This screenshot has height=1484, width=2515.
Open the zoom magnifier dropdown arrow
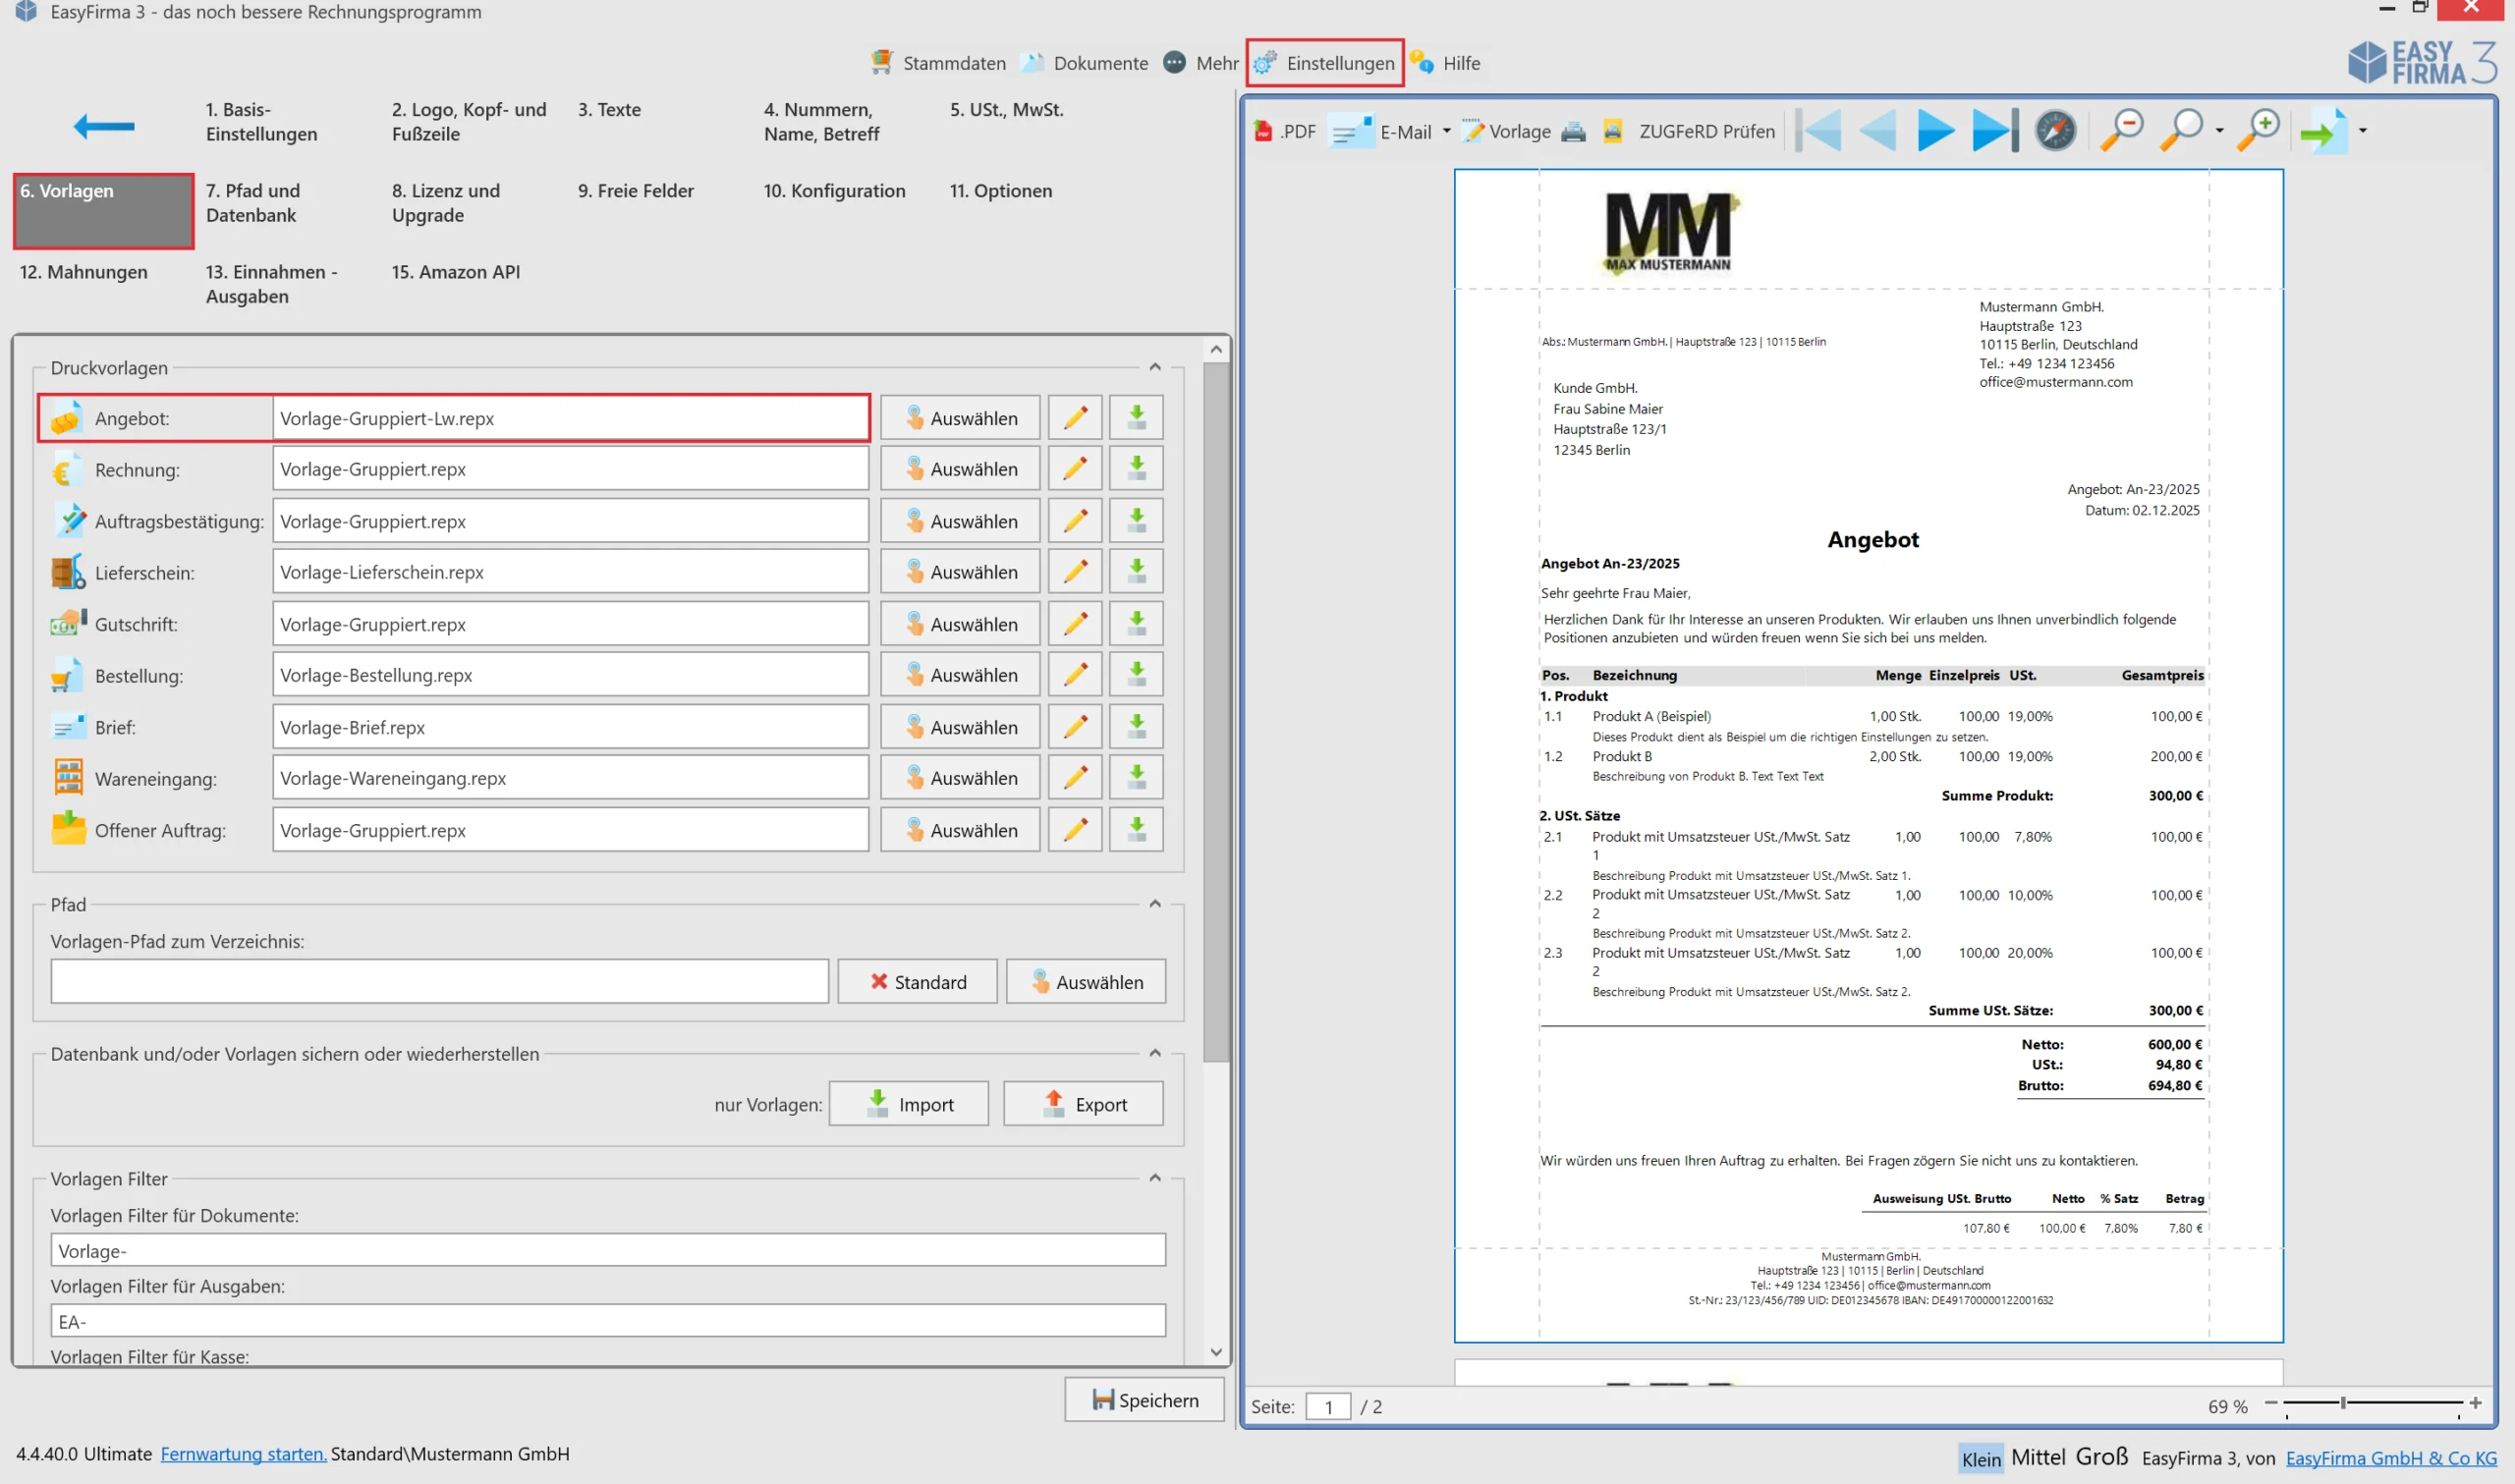click(x=2219, y=131)
